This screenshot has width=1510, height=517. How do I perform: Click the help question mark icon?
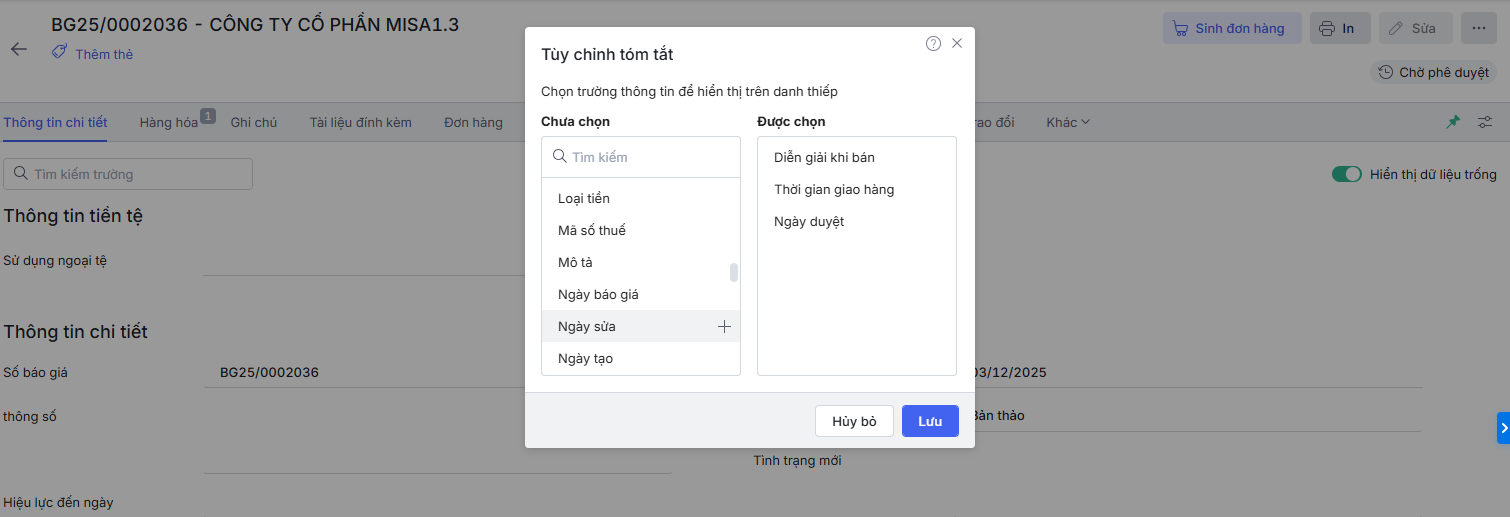[x=933, y=43]
